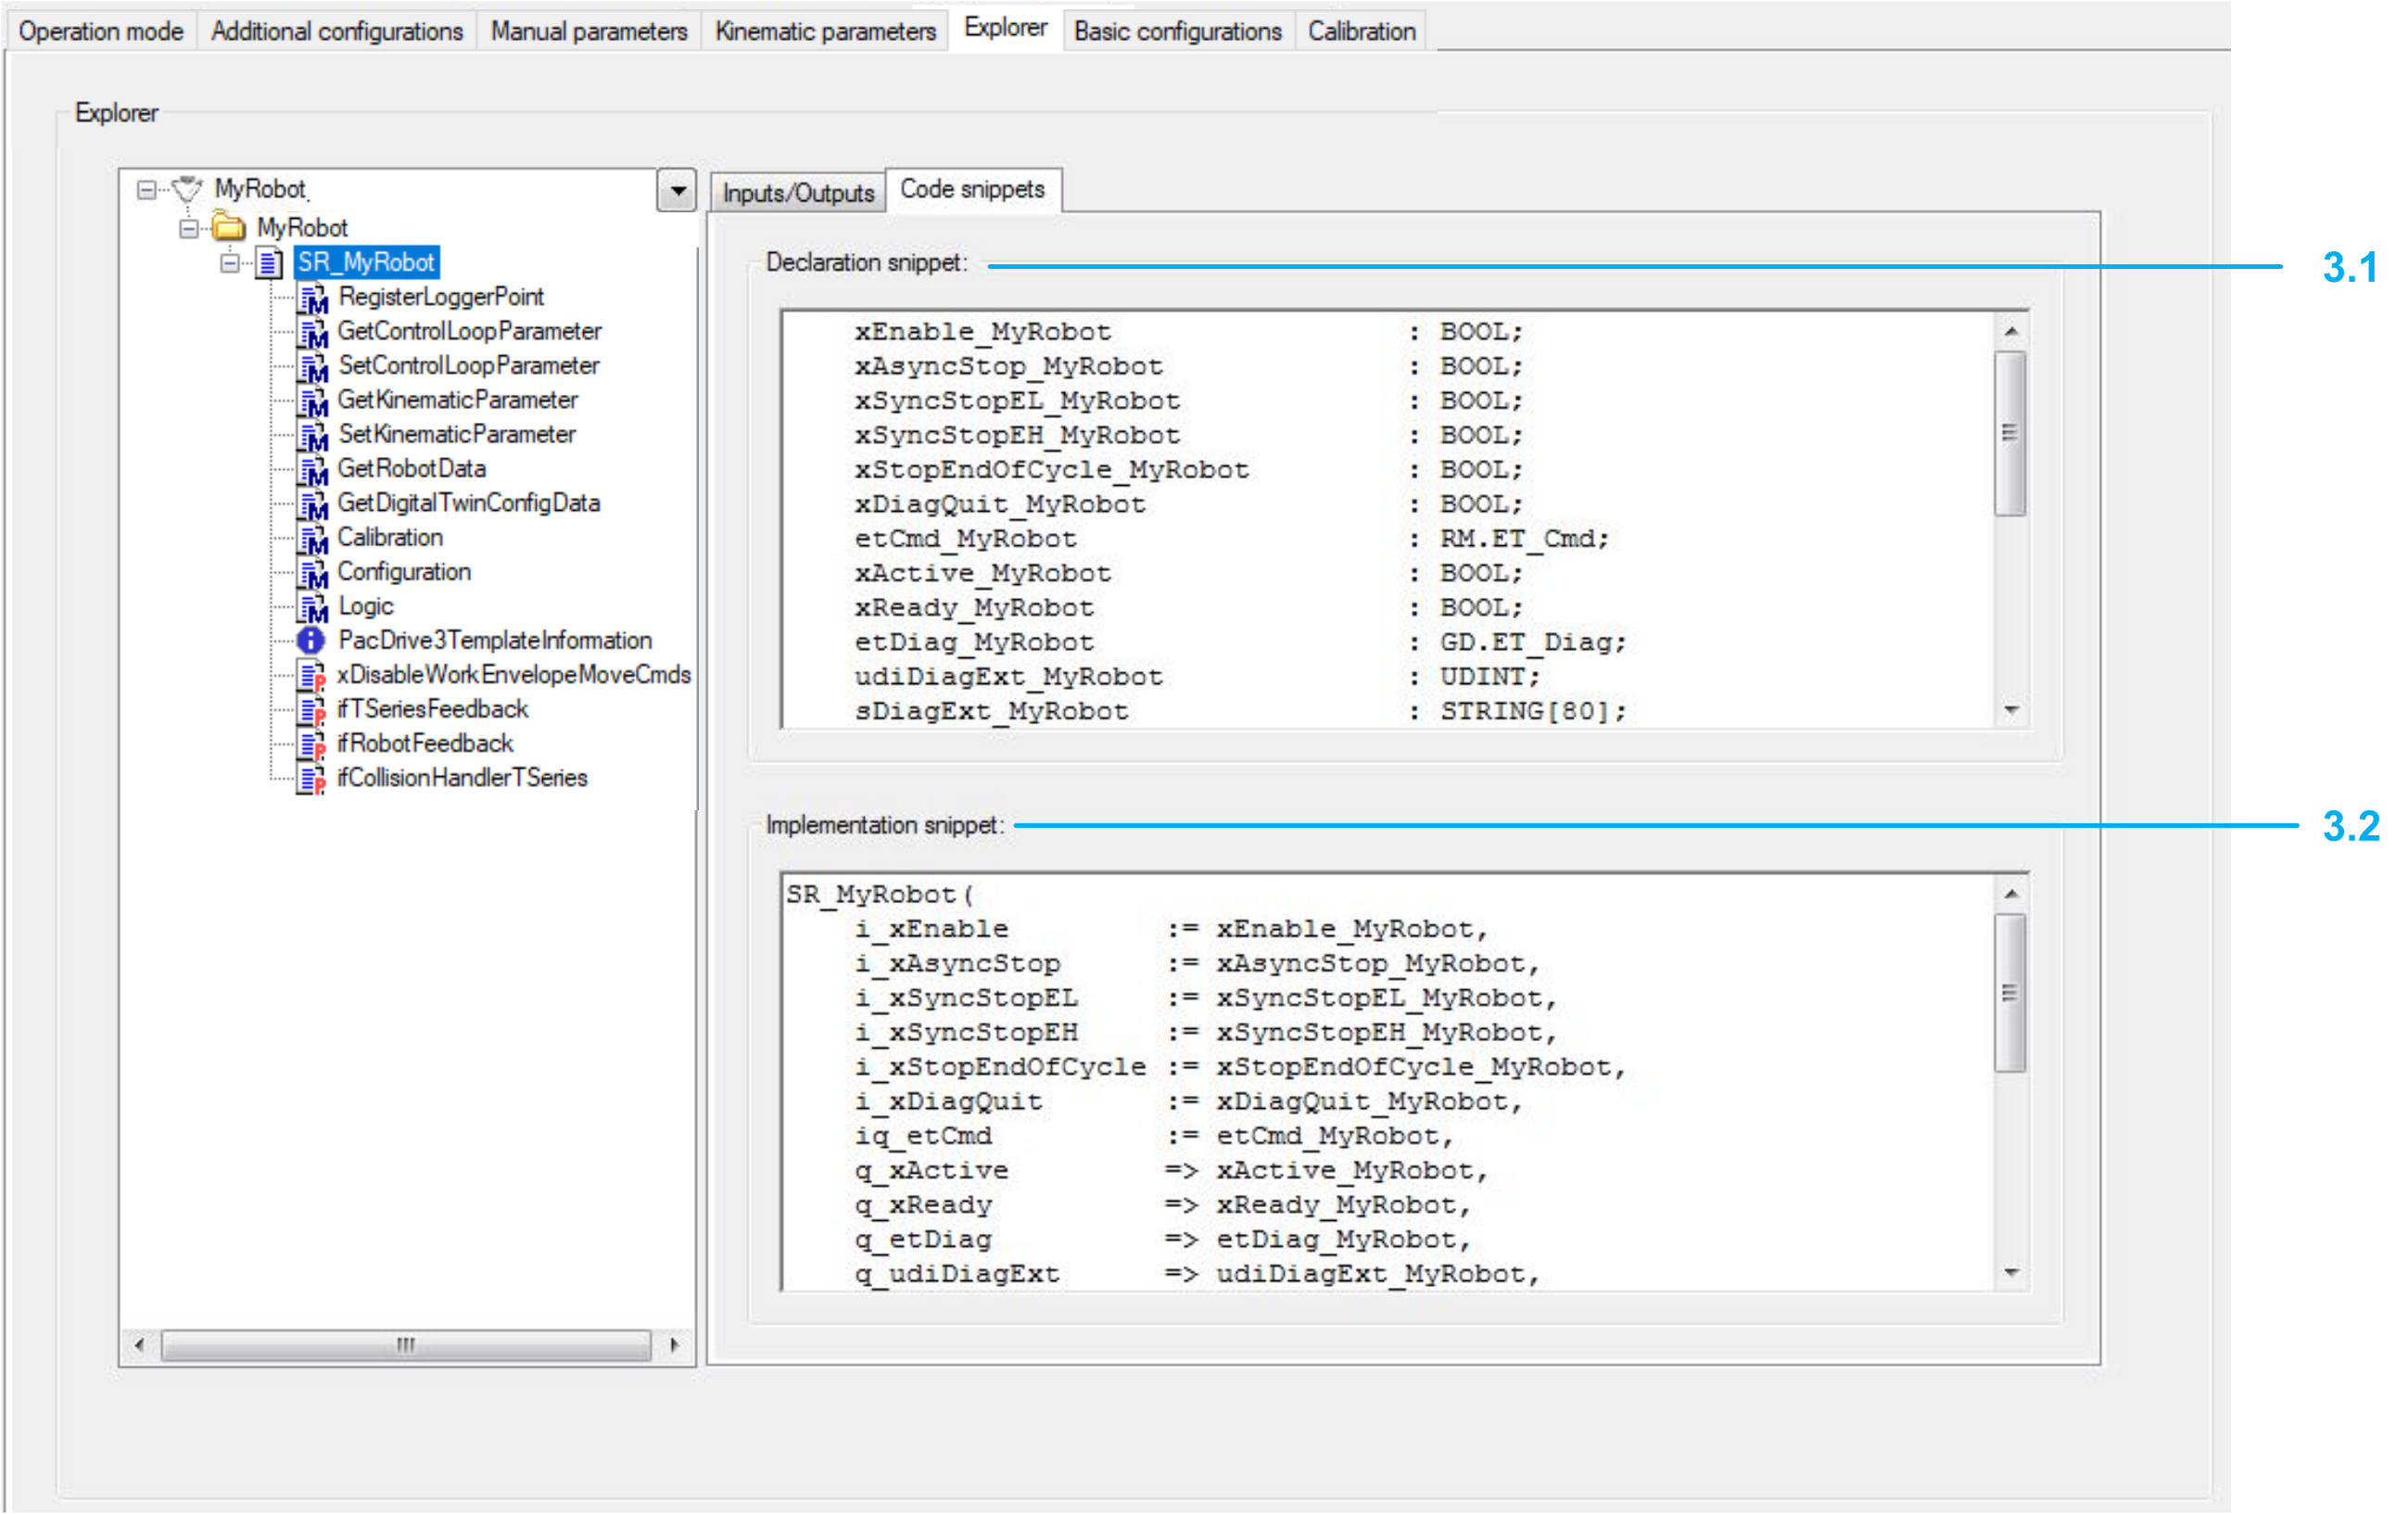
Task: Collapse the root MyRobot tree node
Action: pyautogui.click(x=146, y=190)
